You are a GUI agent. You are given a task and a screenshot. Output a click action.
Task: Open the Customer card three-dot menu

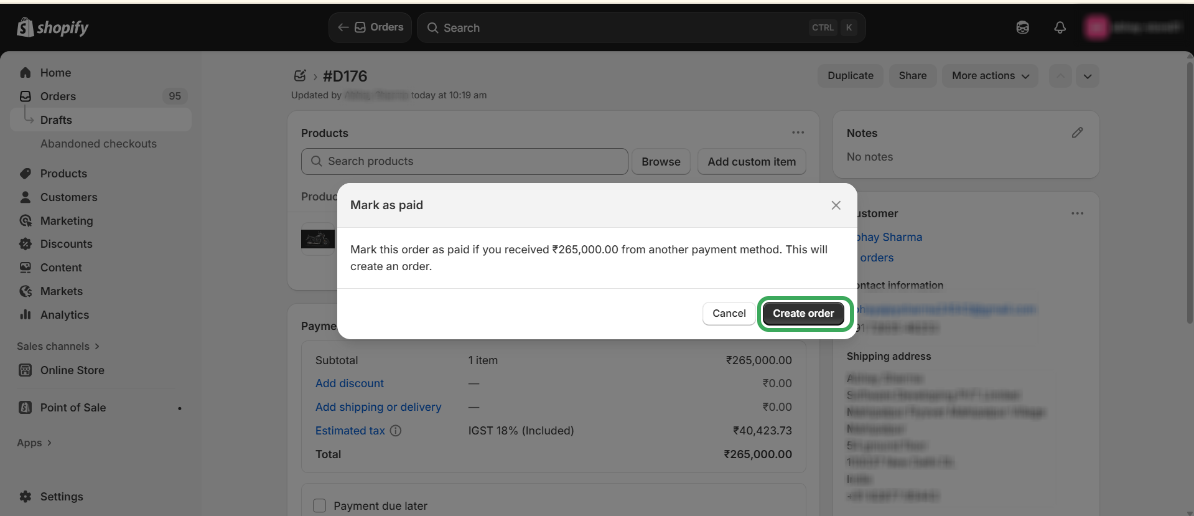(x=1077, y=213)
